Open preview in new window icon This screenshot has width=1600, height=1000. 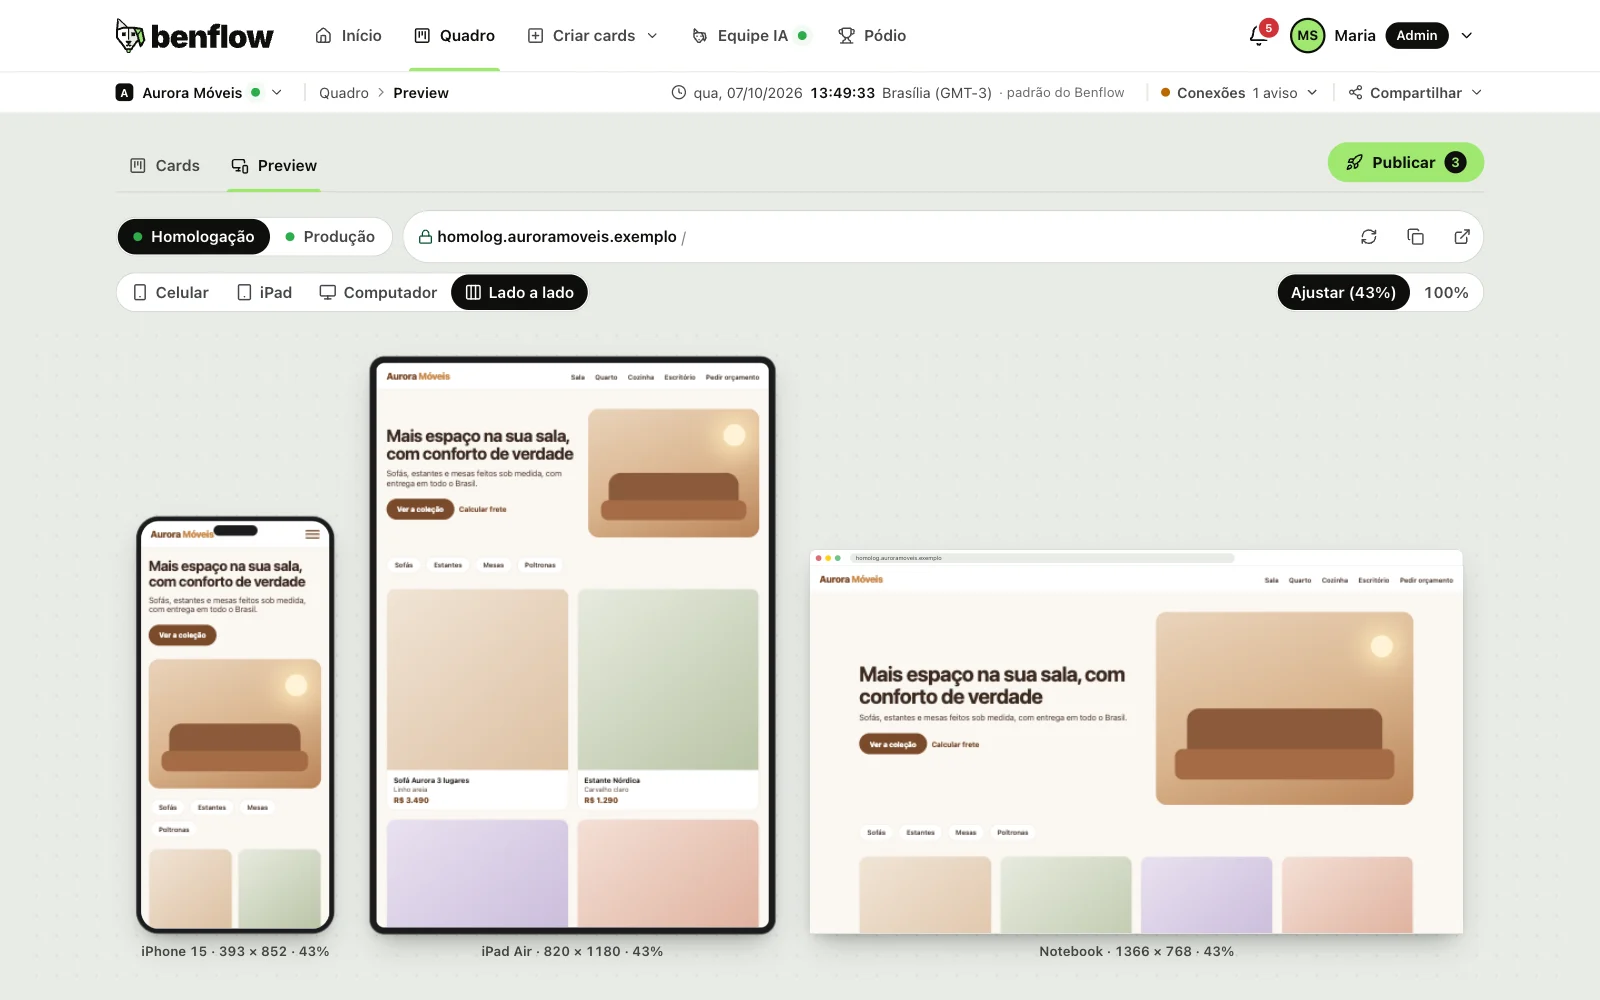tap(1462, 237)
